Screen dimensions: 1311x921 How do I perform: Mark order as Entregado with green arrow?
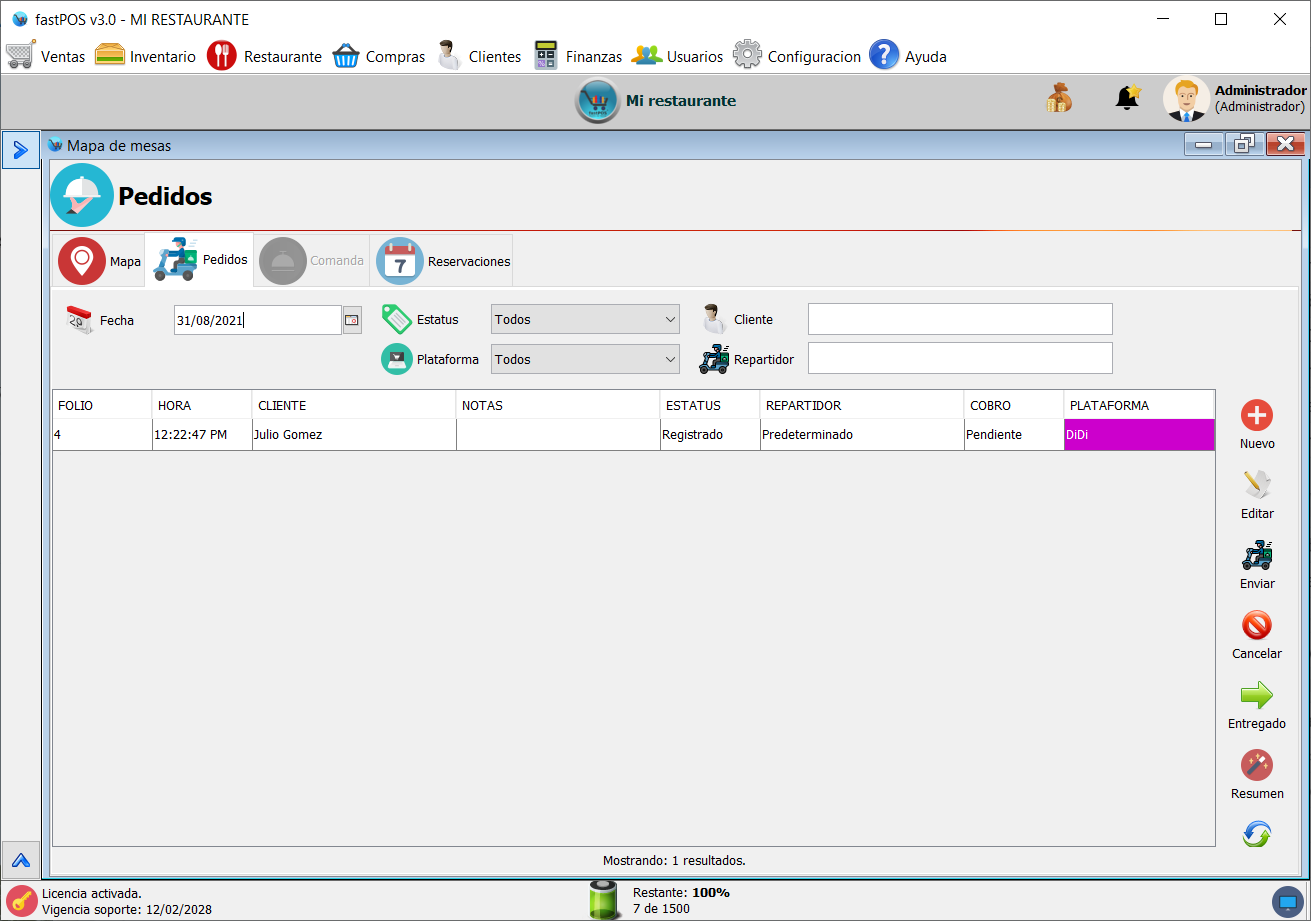[x=1257, y=696]
